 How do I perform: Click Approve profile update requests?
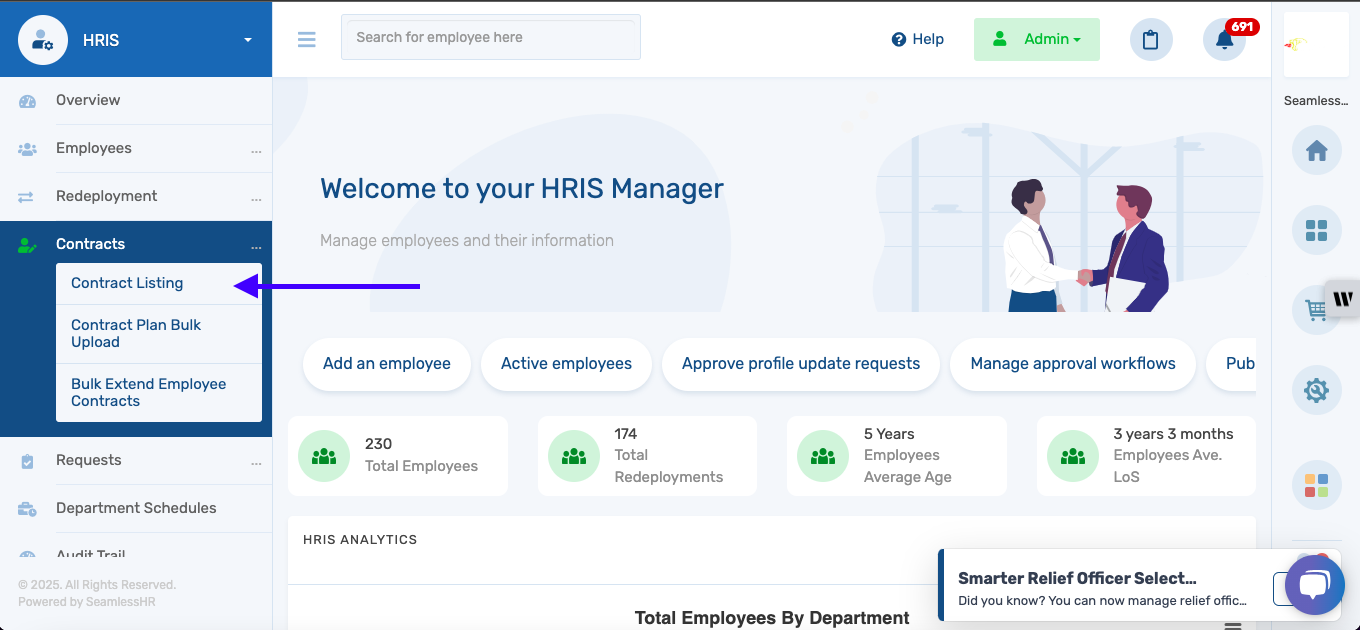pos(801,364)
